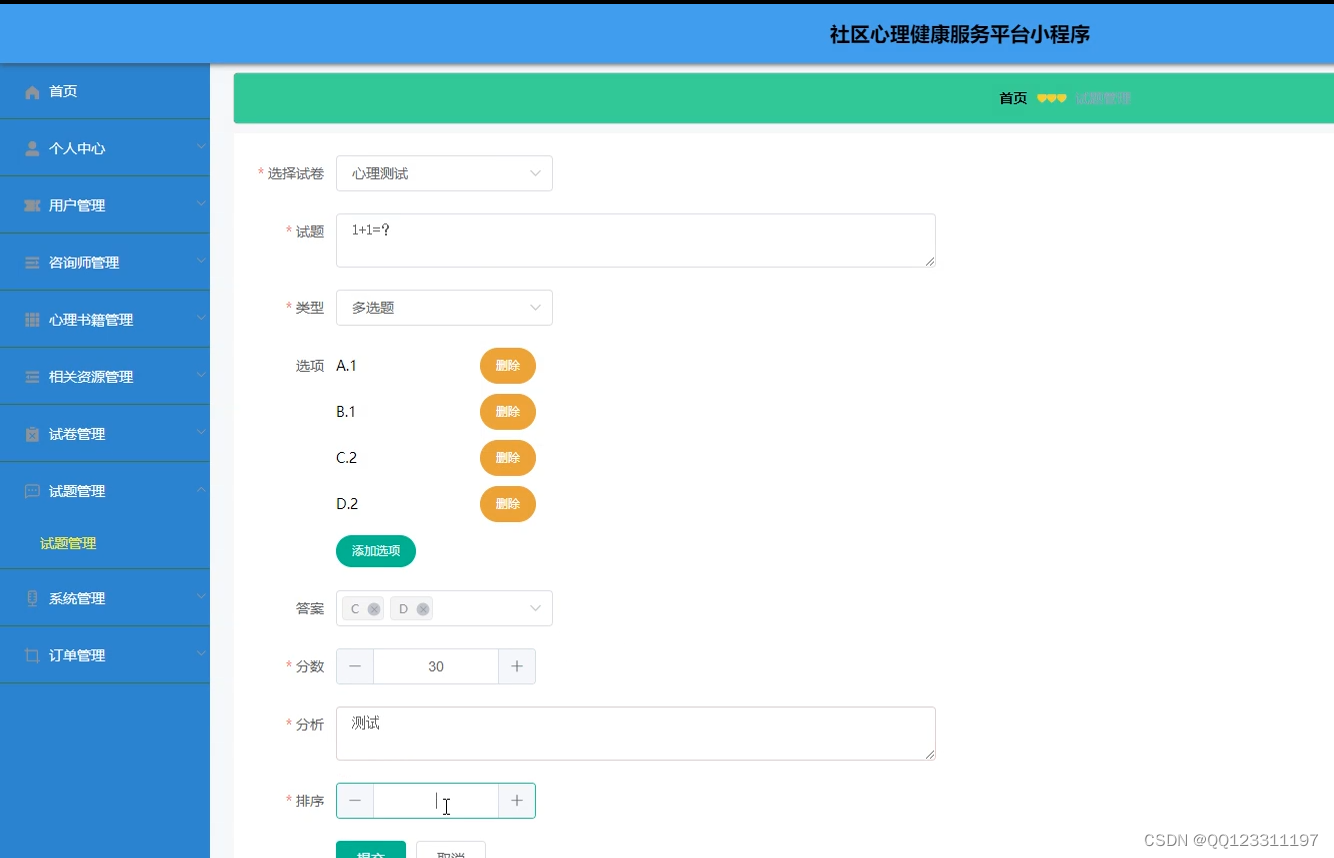The image size is (1334, 858).
Task: Expand the 系统管理 menu chevron
Action: [x=201, y=596]
